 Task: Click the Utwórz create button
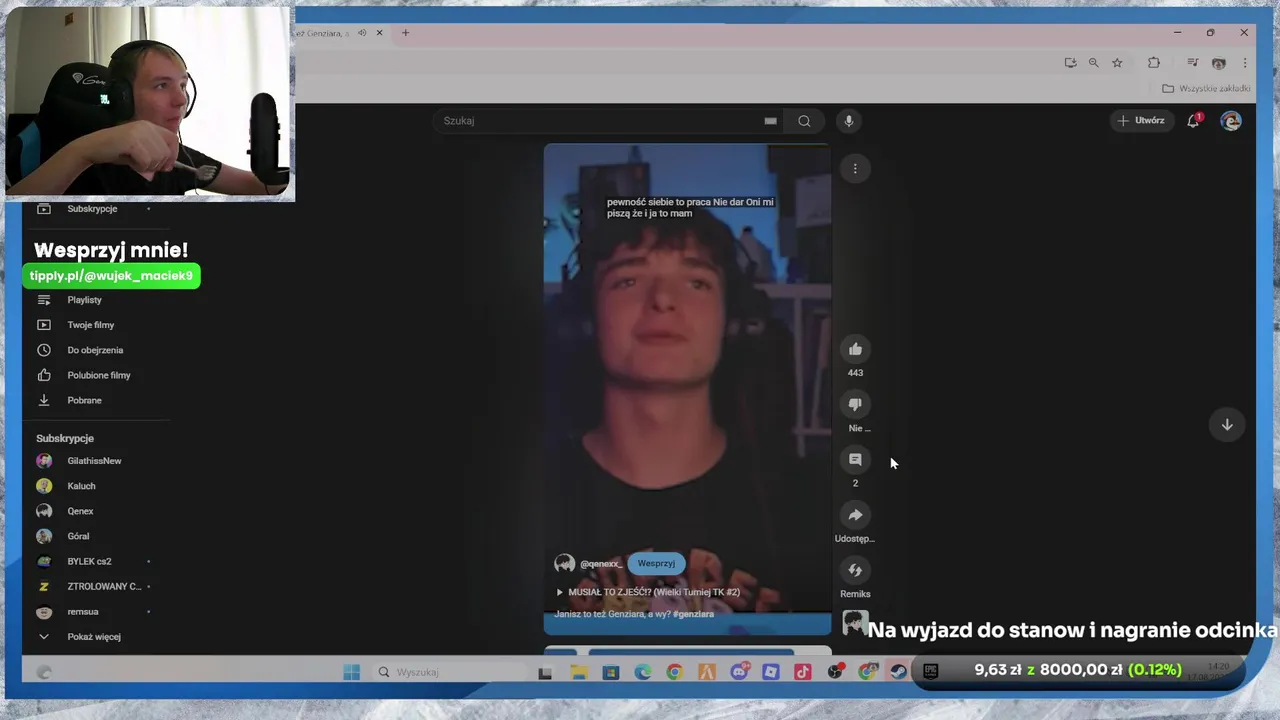tap(1141, 121)
